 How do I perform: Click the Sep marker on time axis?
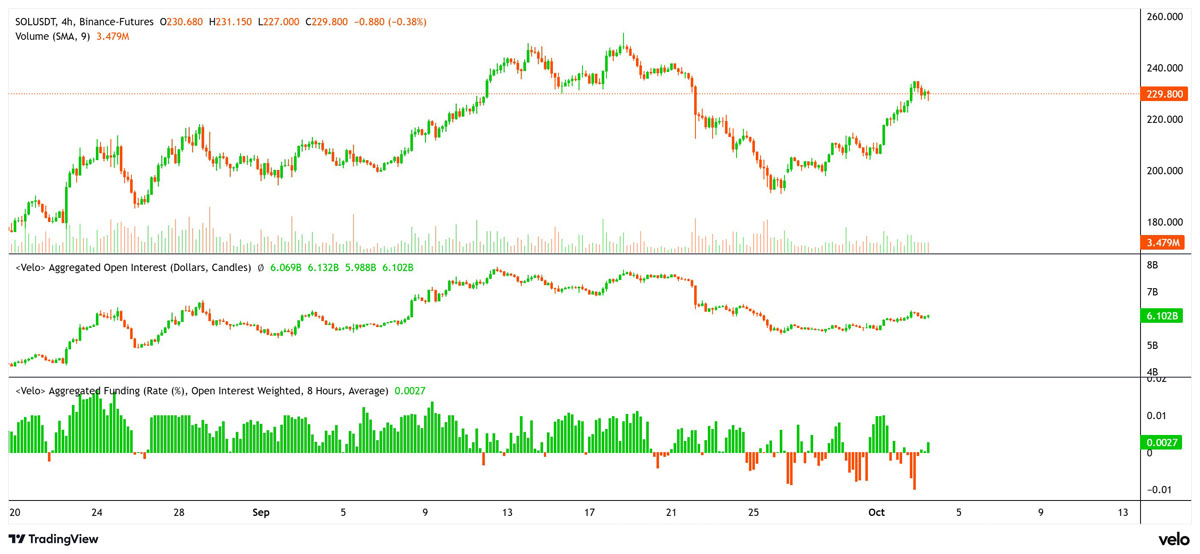coord(260,513)
